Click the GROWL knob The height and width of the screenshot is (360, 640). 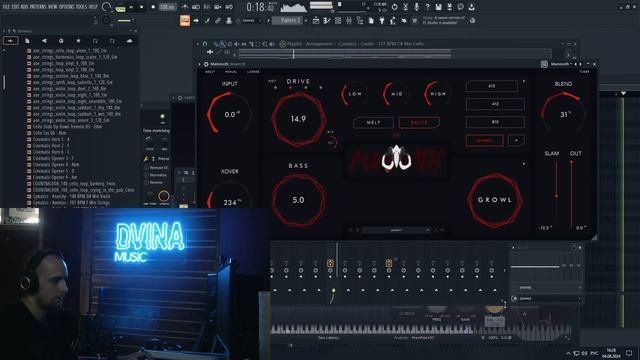pyautogui.click(x=495, y=200)
